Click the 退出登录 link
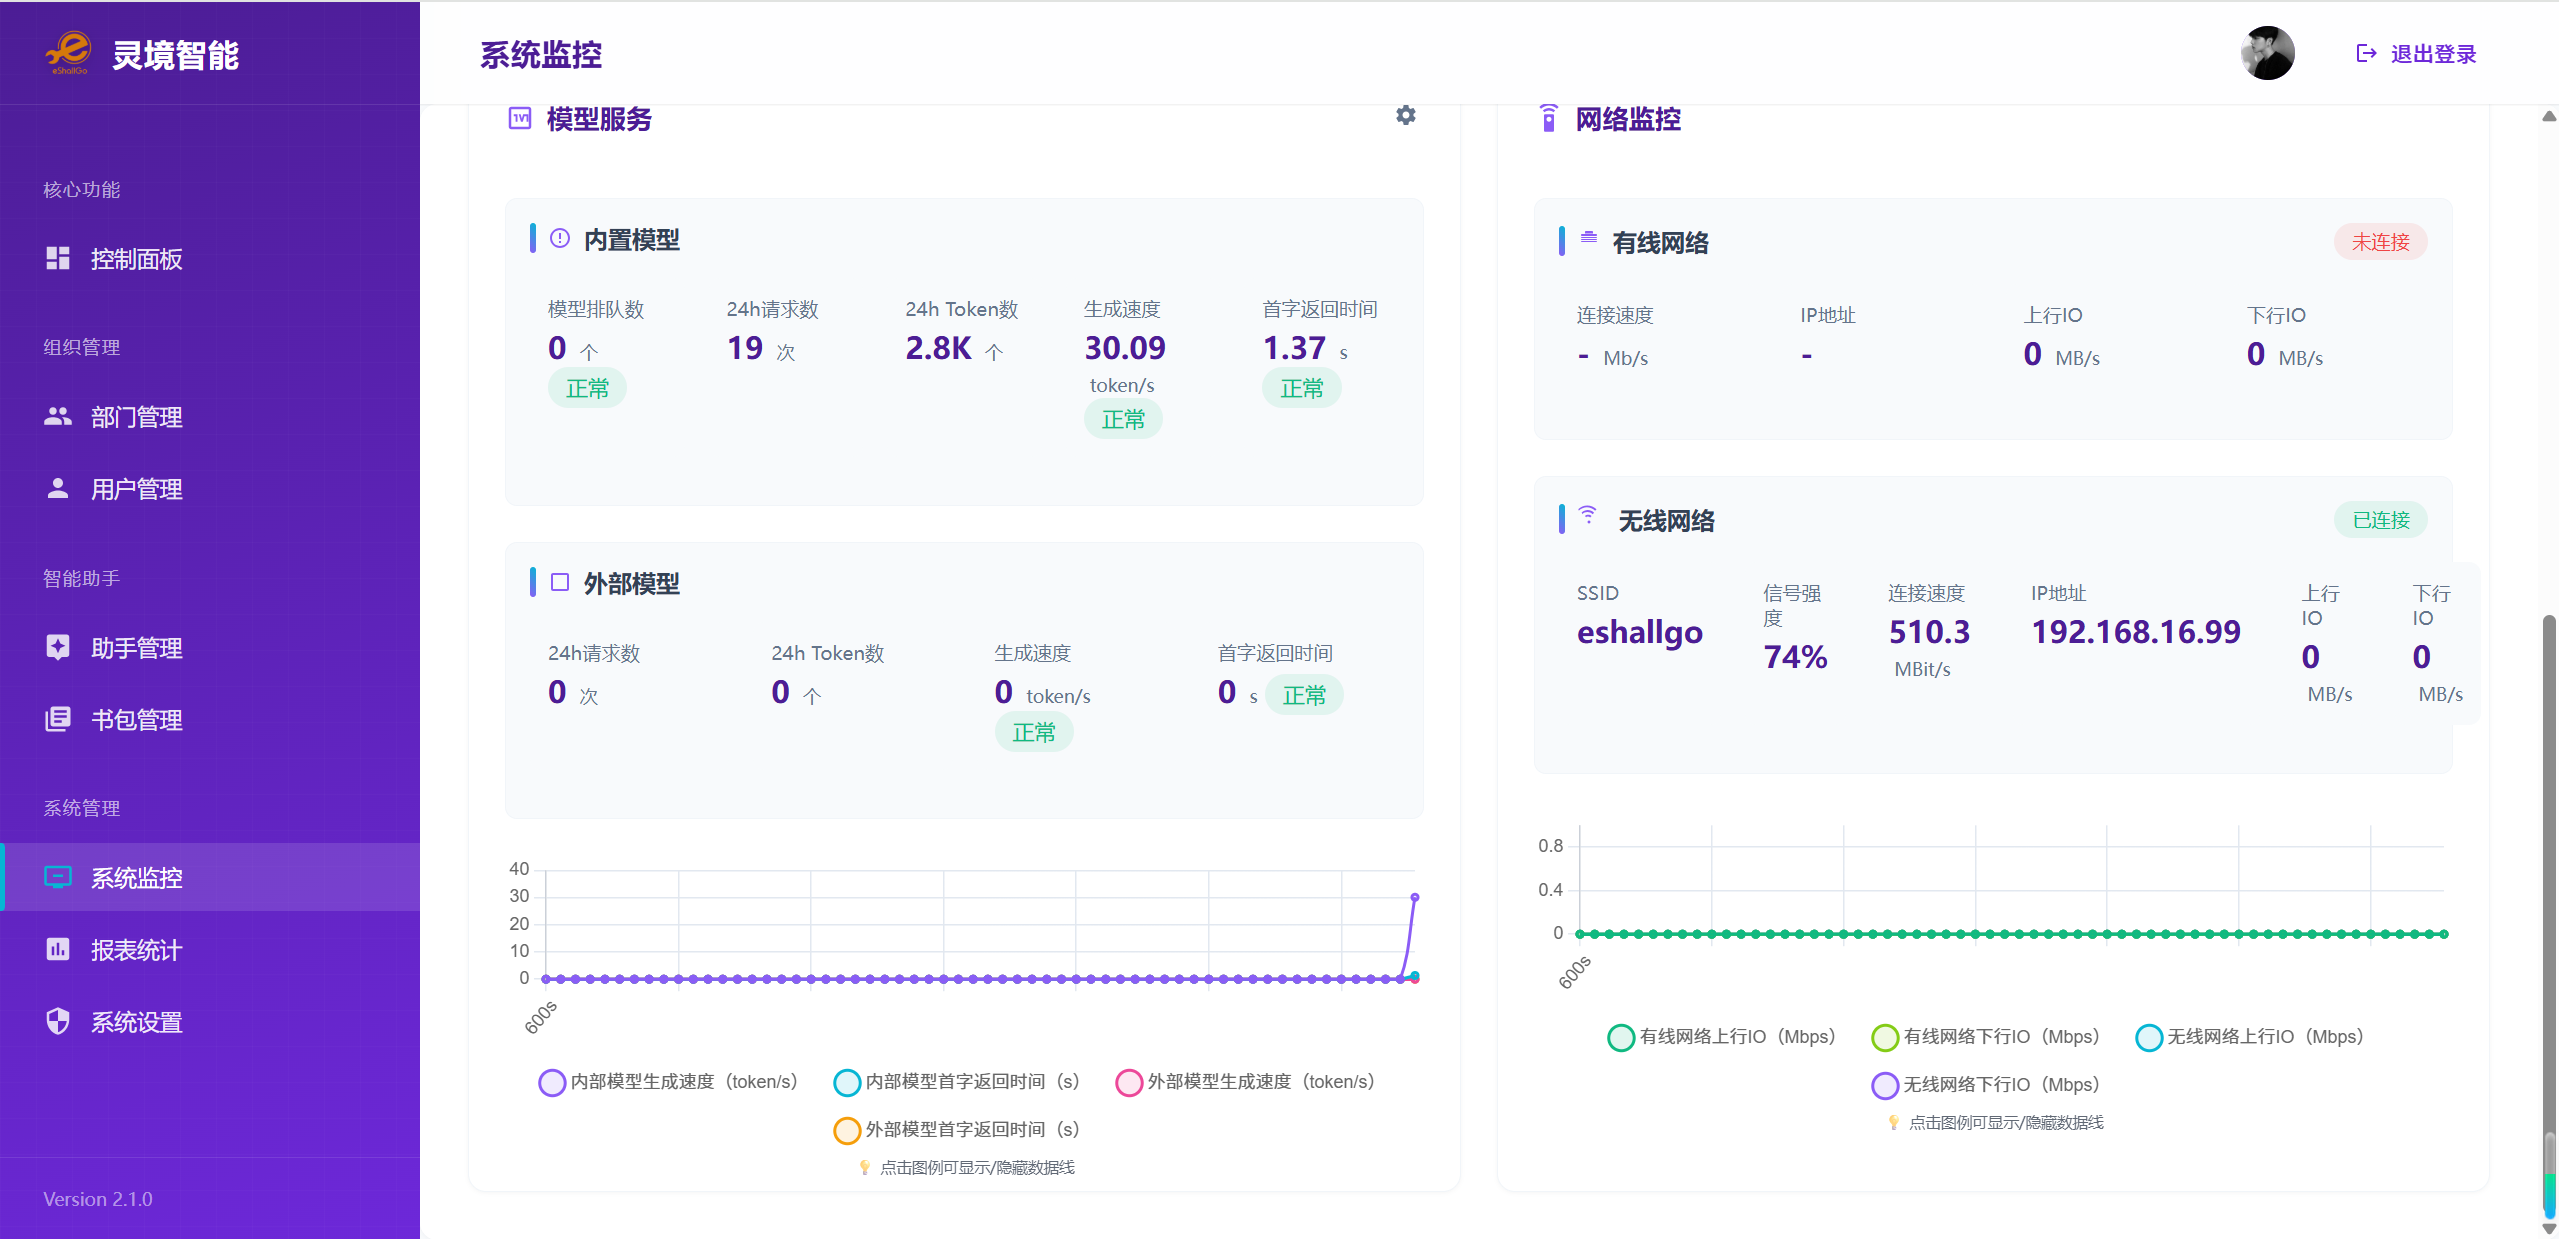 [2432, 54]
